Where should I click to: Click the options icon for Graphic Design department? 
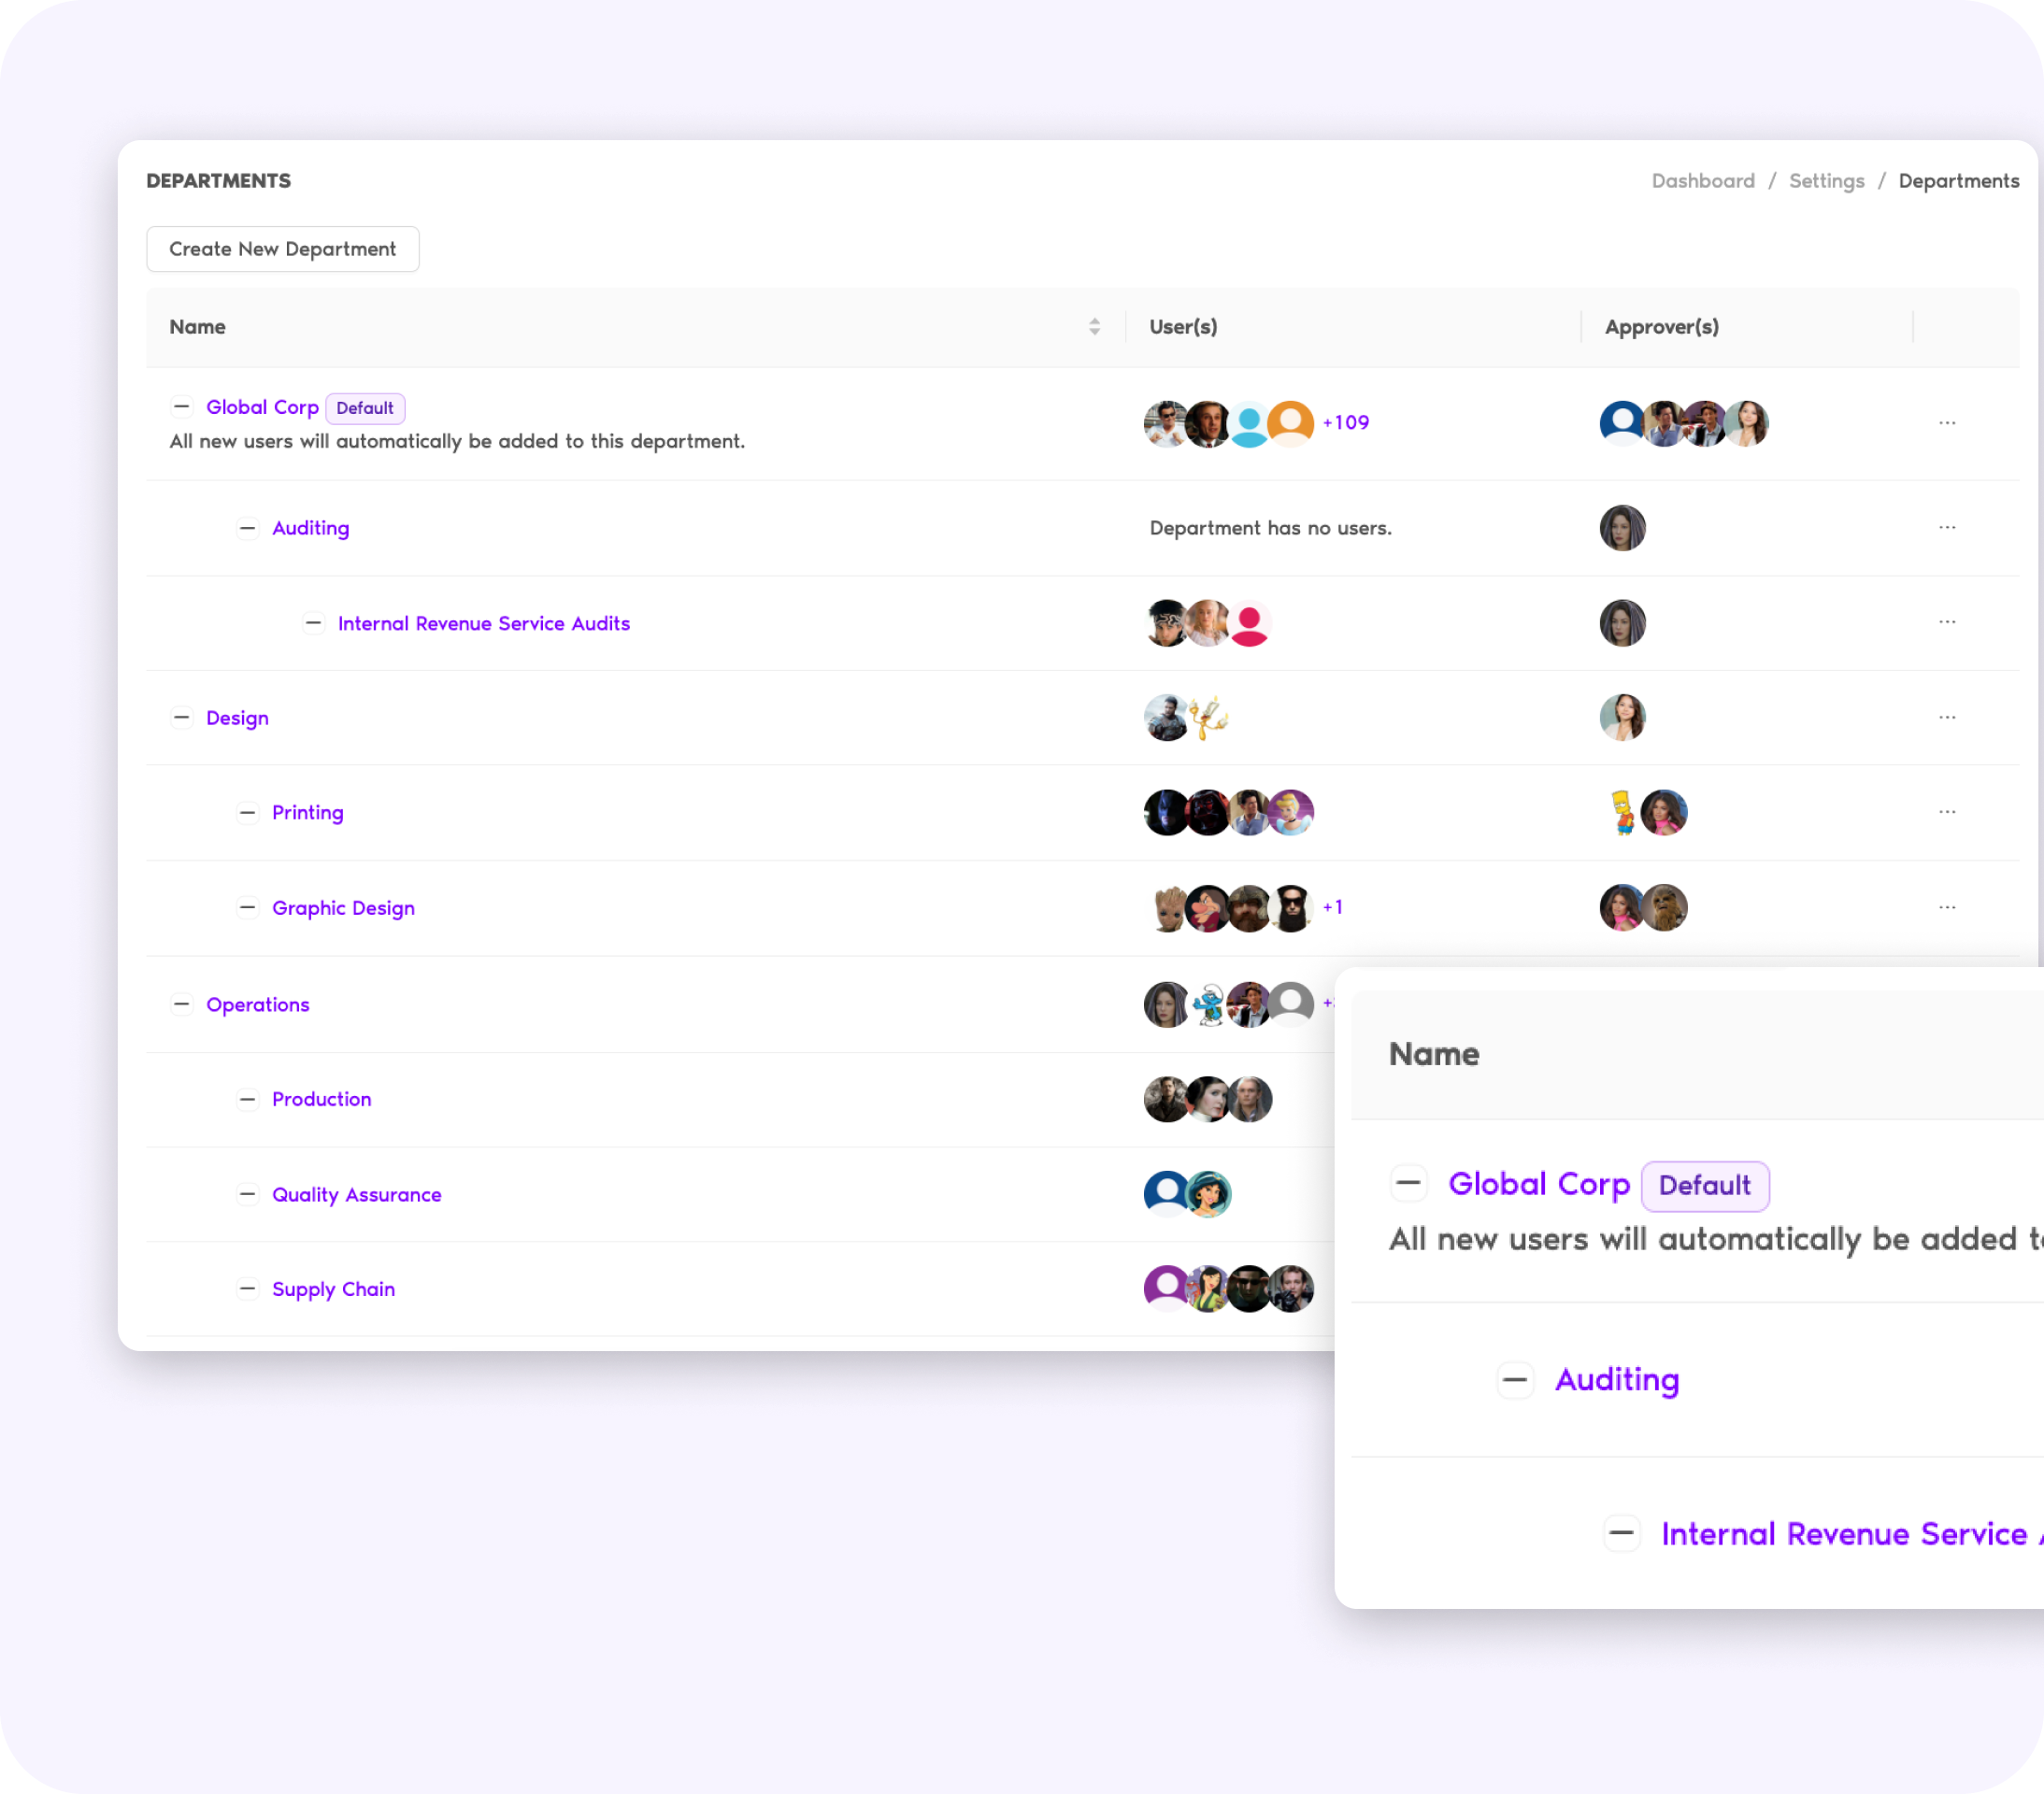click(x=1947, y=907)
